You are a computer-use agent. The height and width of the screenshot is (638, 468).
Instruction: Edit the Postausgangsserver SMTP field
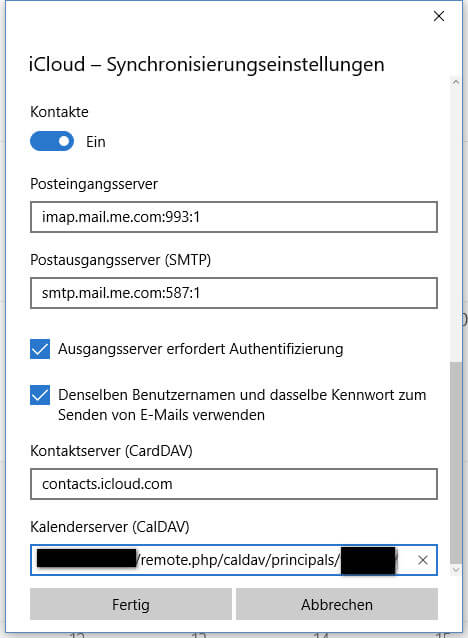pos(234,293)
